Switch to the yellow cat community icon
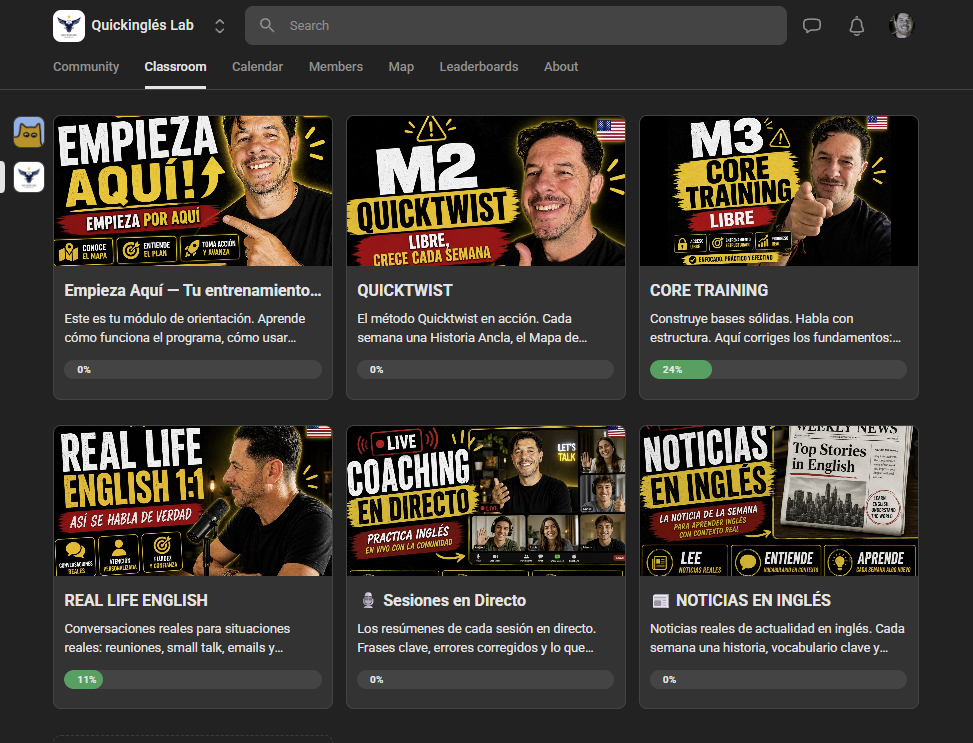Viewport: 973px width, 743px height. pyautogui.click(x=29, y=132)
